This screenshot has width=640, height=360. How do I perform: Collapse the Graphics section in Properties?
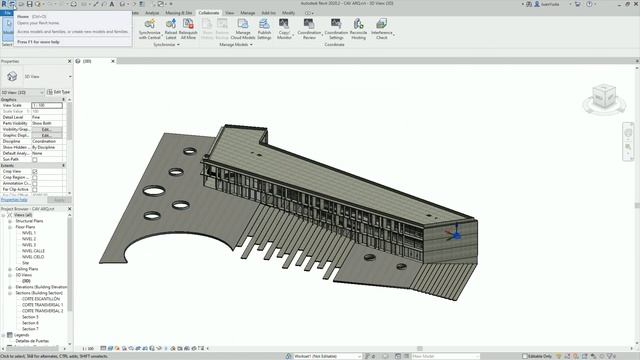tap(64, 100)
